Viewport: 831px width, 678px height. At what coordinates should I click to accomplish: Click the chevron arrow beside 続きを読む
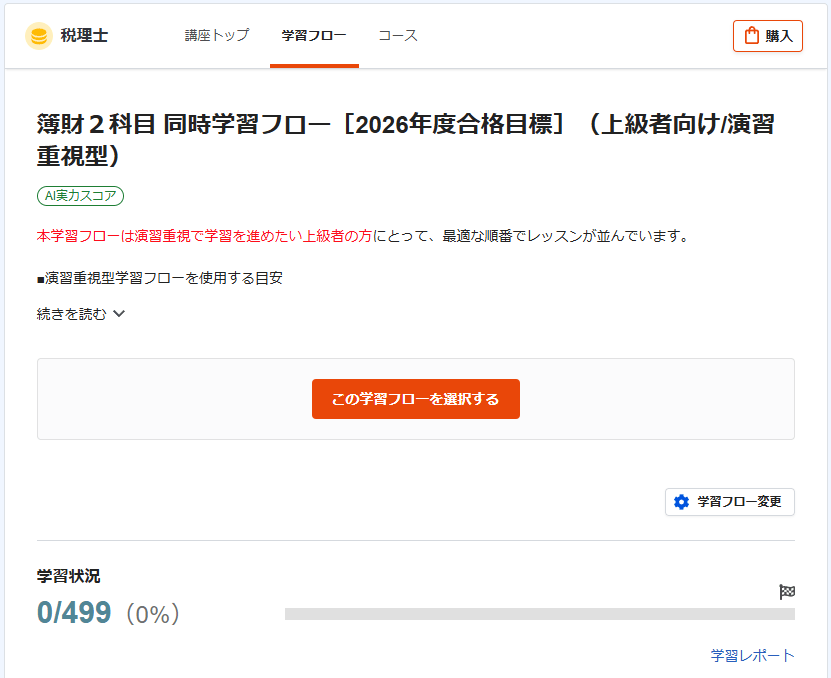(x=117, y=314)
